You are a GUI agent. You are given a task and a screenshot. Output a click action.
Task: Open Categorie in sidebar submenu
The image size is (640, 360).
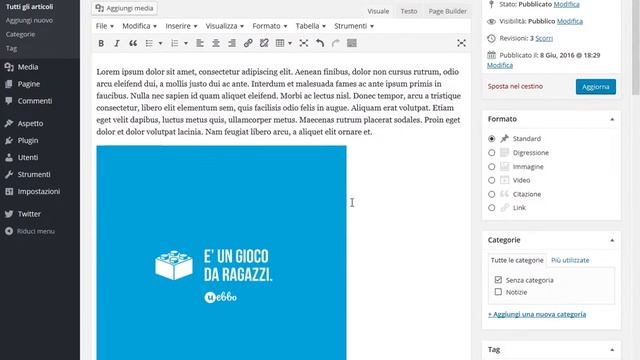[x=20, y=34]
